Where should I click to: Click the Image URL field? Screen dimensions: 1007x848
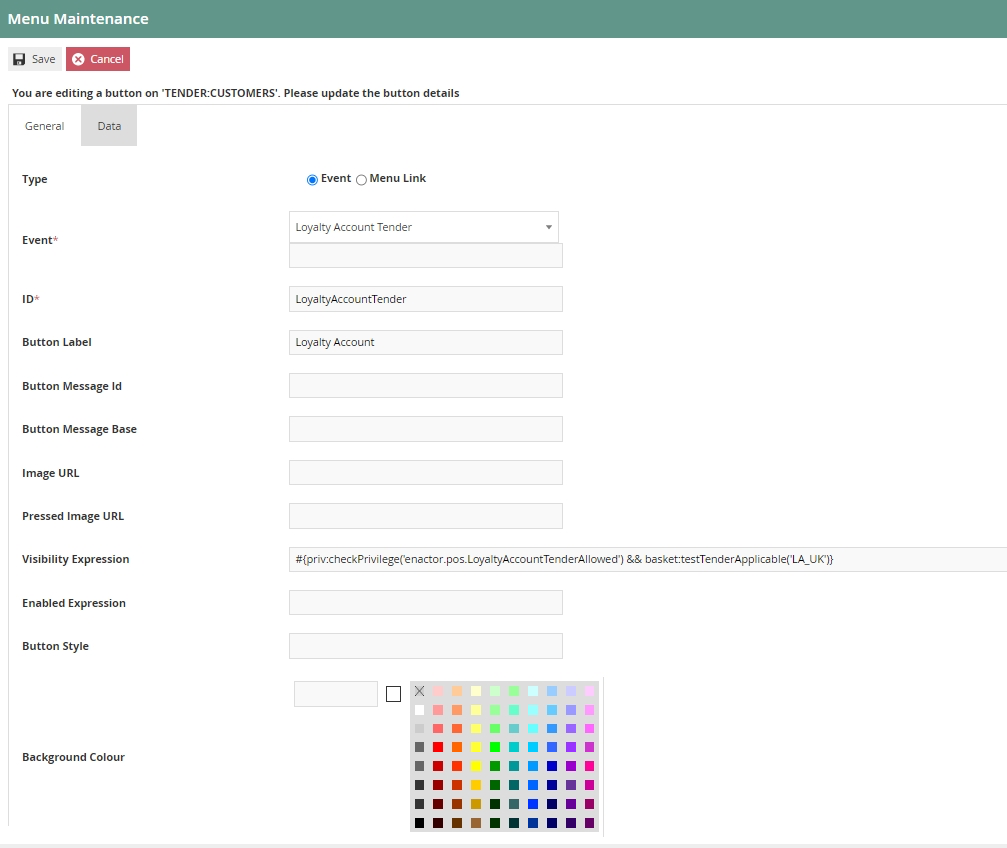pyautogui.click(x=425, y=472)
